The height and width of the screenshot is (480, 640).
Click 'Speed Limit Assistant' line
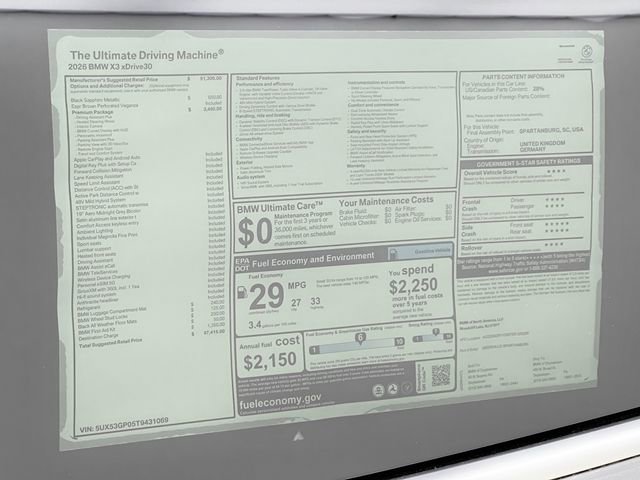click(x=97, y=183)
